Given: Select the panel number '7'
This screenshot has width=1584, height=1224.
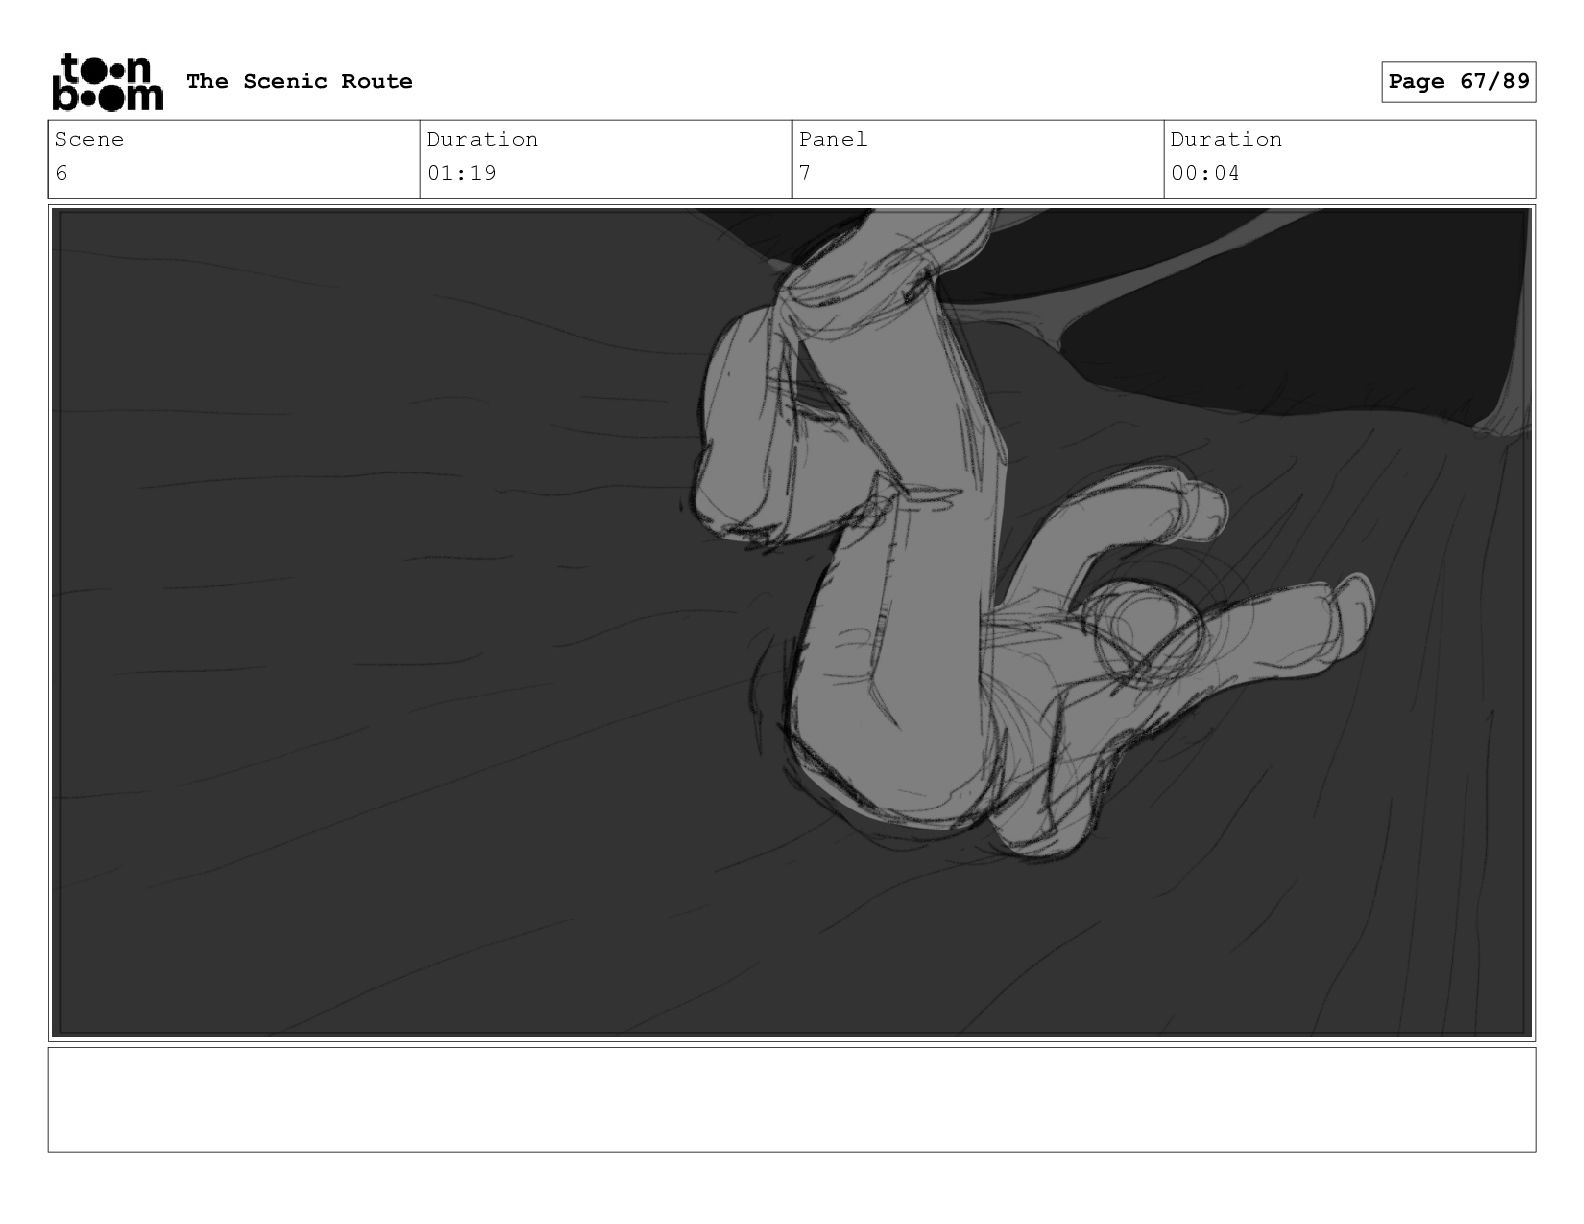Looking at the screenshot, I should (805, 173).
